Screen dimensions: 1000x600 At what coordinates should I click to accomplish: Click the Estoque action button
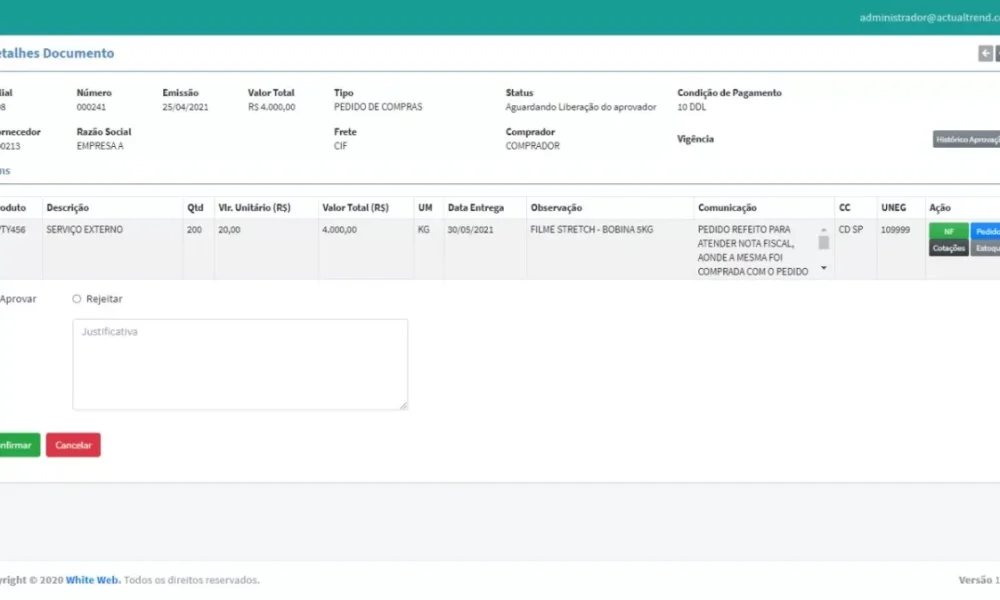(985, 248)
